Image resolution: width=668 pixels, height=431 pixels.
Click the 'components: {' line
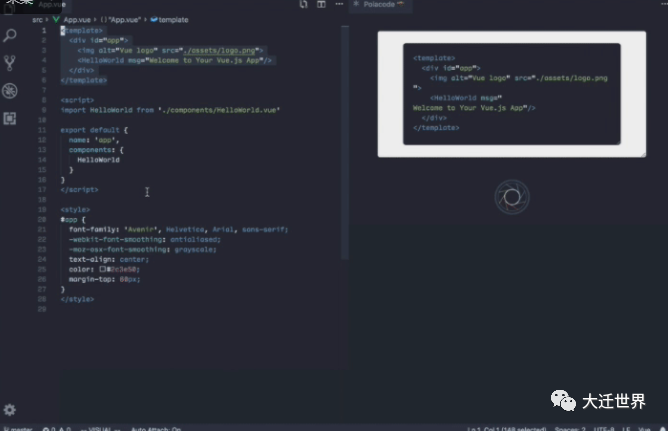pyautogui.click(x=96, y=150)
